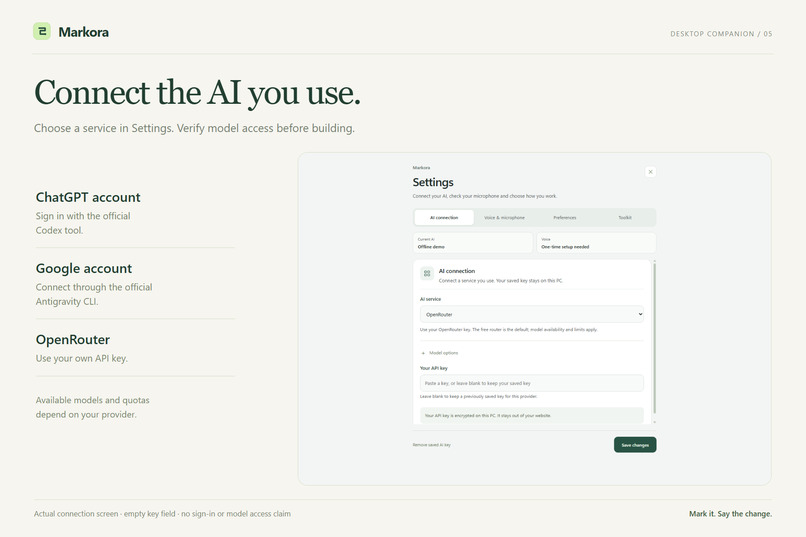Click 'Leave blank to keep a previously saved key' hint
Viewport: 806px width, 537px height.
pos(479,396)
